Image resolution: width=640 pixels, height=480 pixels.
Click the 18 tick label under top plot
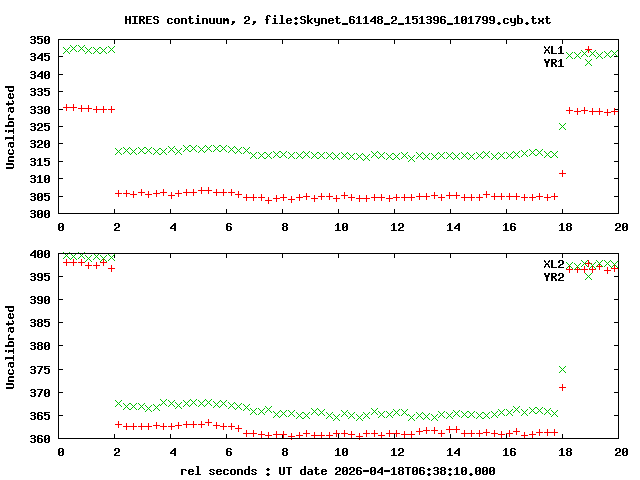point(563,228)
